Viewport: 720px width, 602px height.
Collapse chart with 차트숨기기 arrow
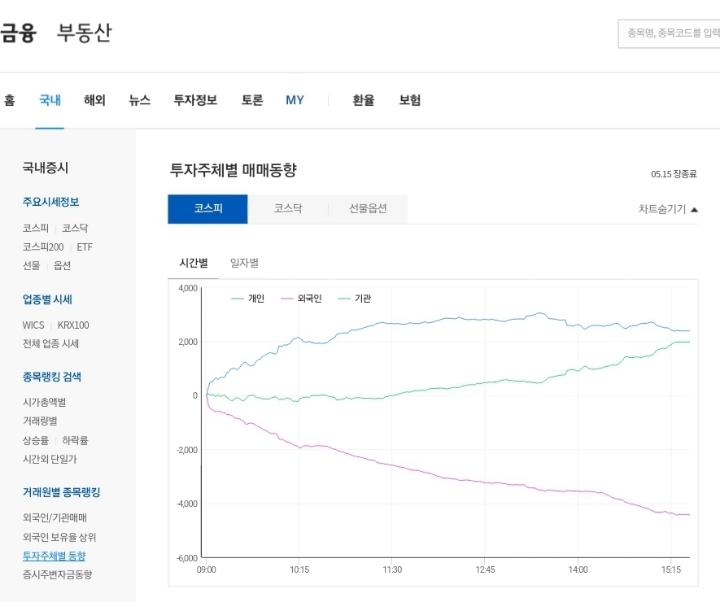[668, 209]
